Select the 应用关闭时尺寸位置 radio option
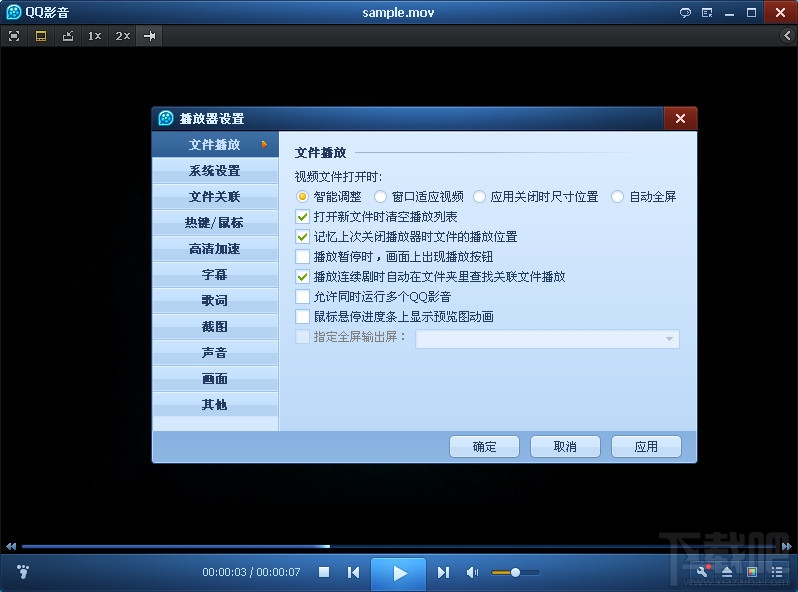The image size is (798, 592). tap(479, 196)
